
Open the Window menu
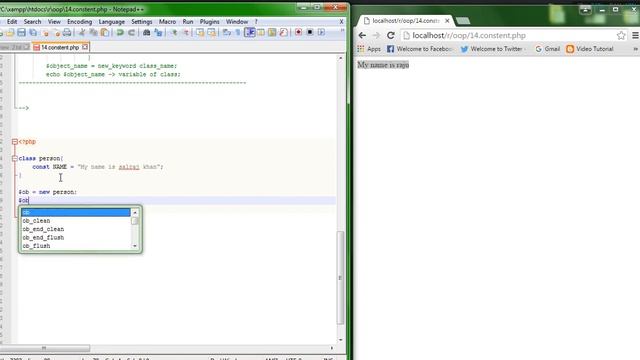pos(237,22)
